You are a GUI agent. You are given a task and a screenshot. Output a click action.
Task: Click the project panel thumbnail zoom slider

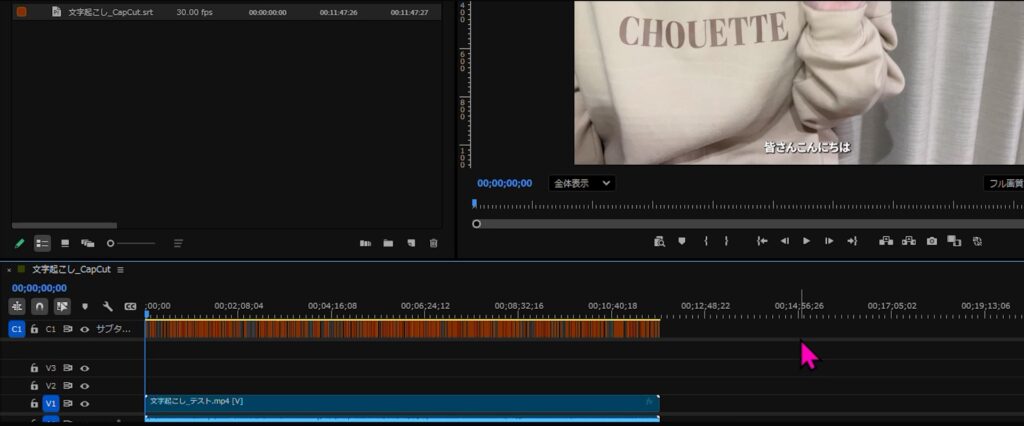131,243
